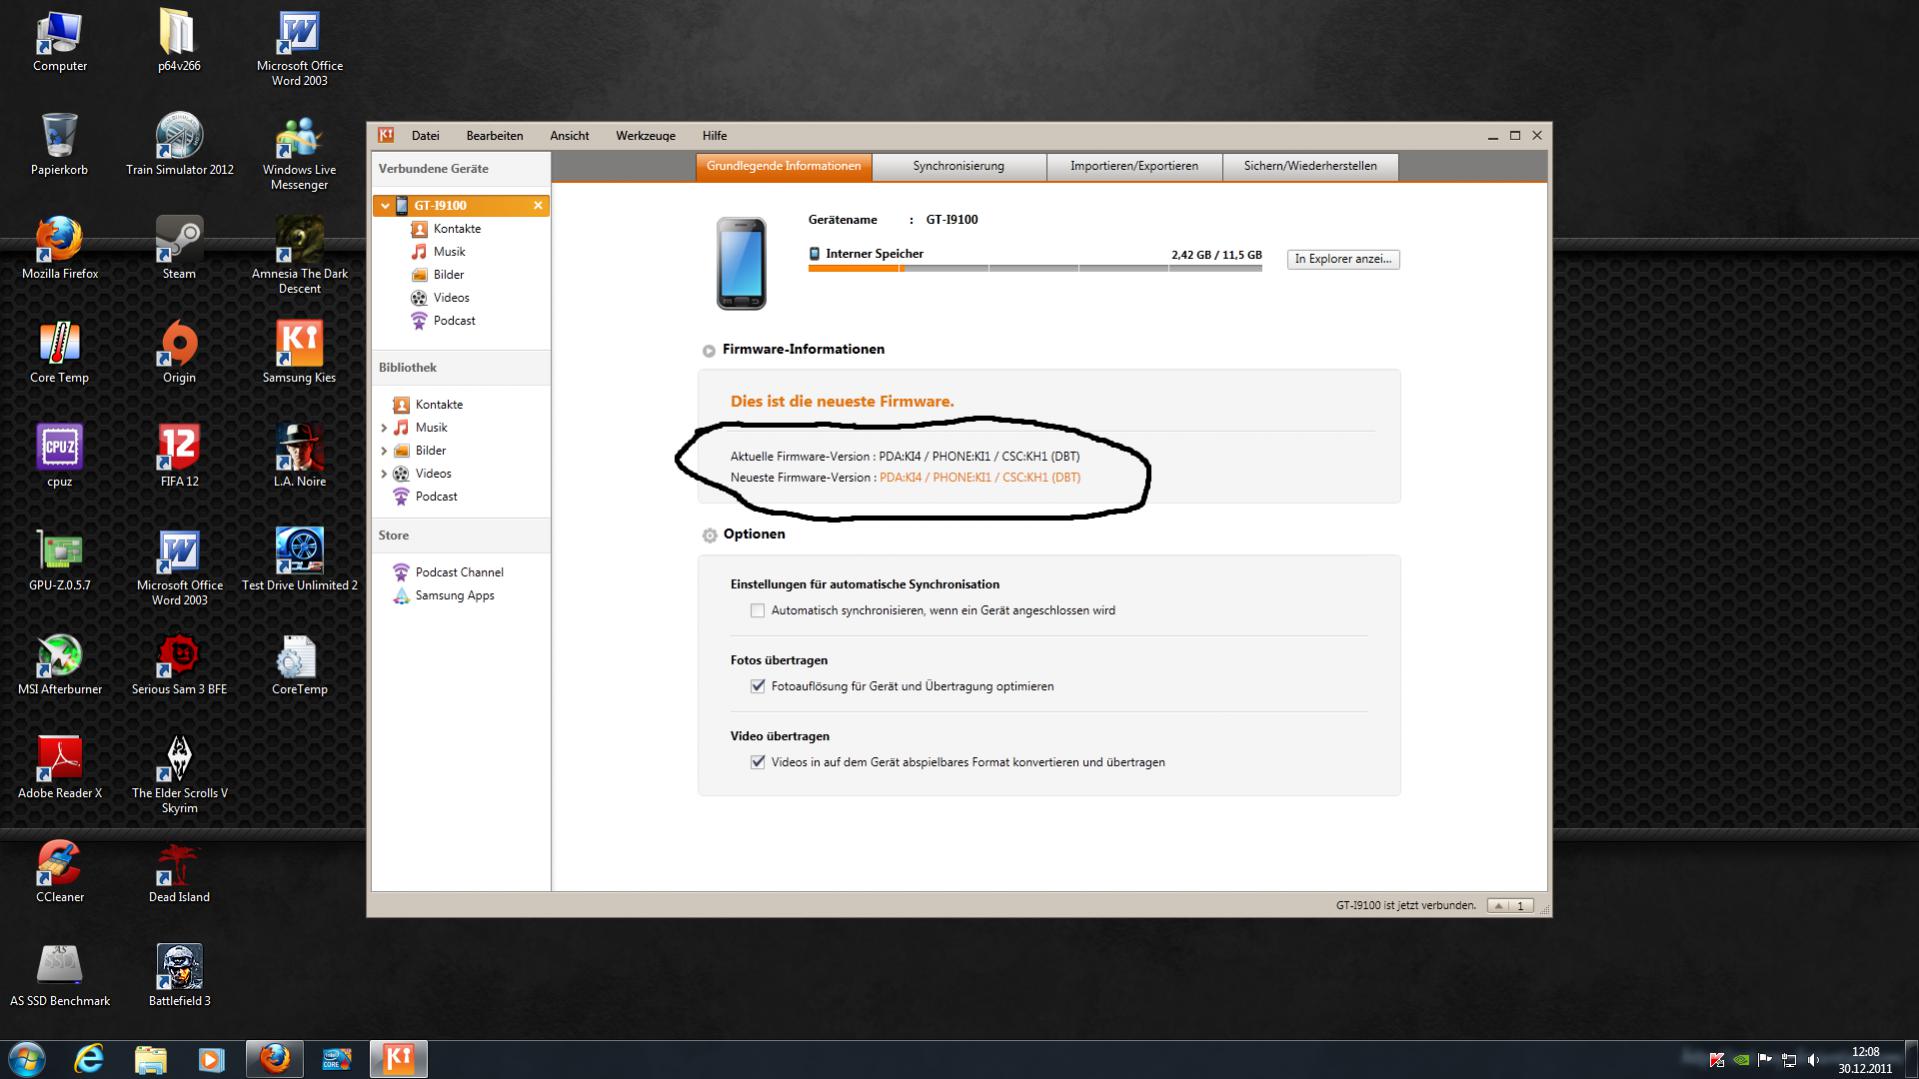Open Origin desktop shortcut
Image resolution: width=1919 pixels, height=1079 pixels.
179,352
